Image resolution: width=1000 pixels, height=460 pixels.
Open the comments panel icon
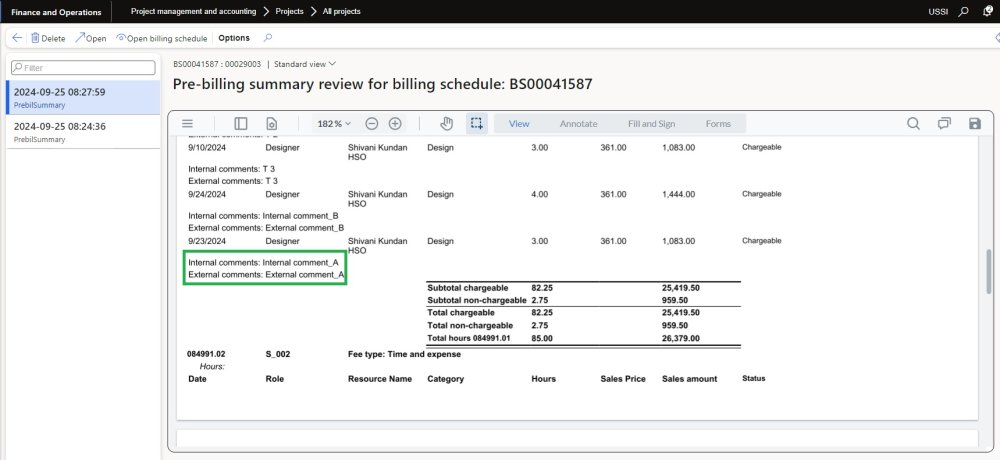(944, 123)
